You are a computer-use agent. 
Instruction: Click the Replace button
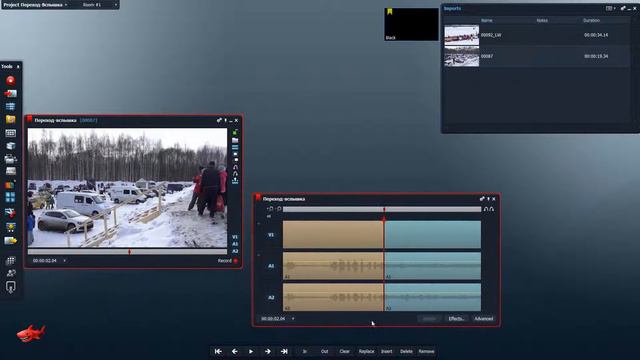tap(366, 351)
